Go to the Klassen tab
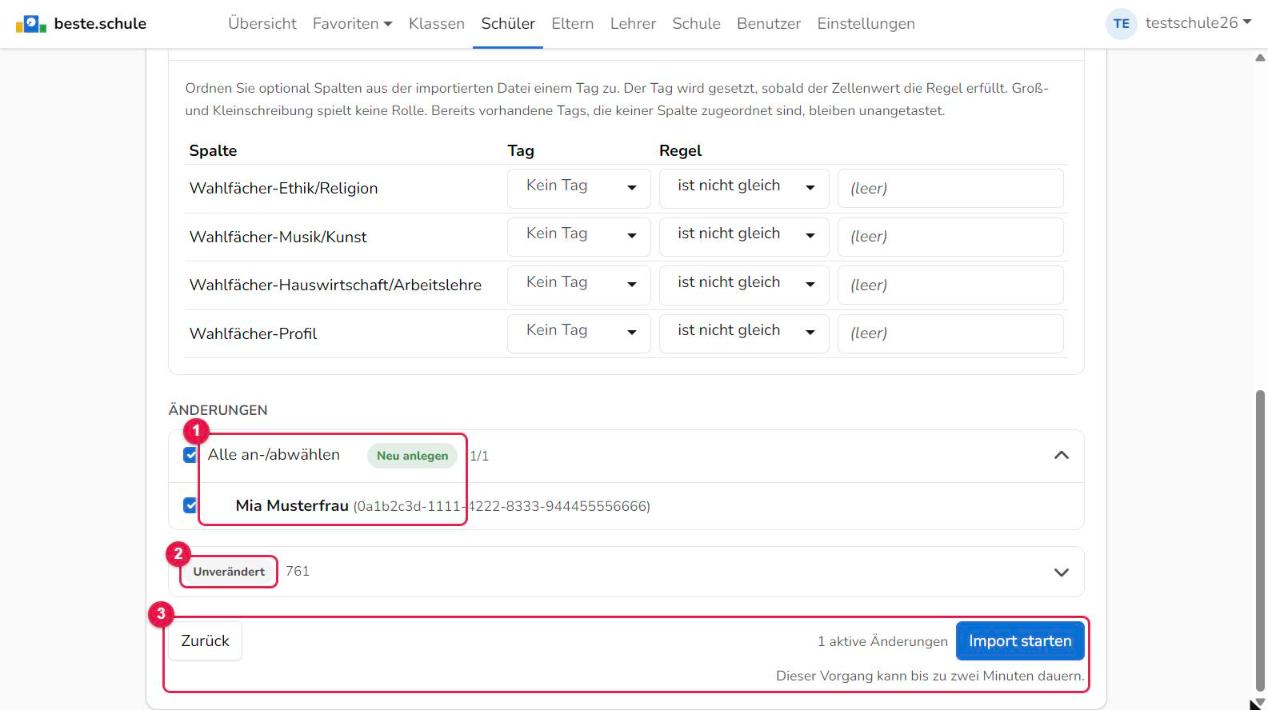The image size is (1268, 710). point(437,24)
